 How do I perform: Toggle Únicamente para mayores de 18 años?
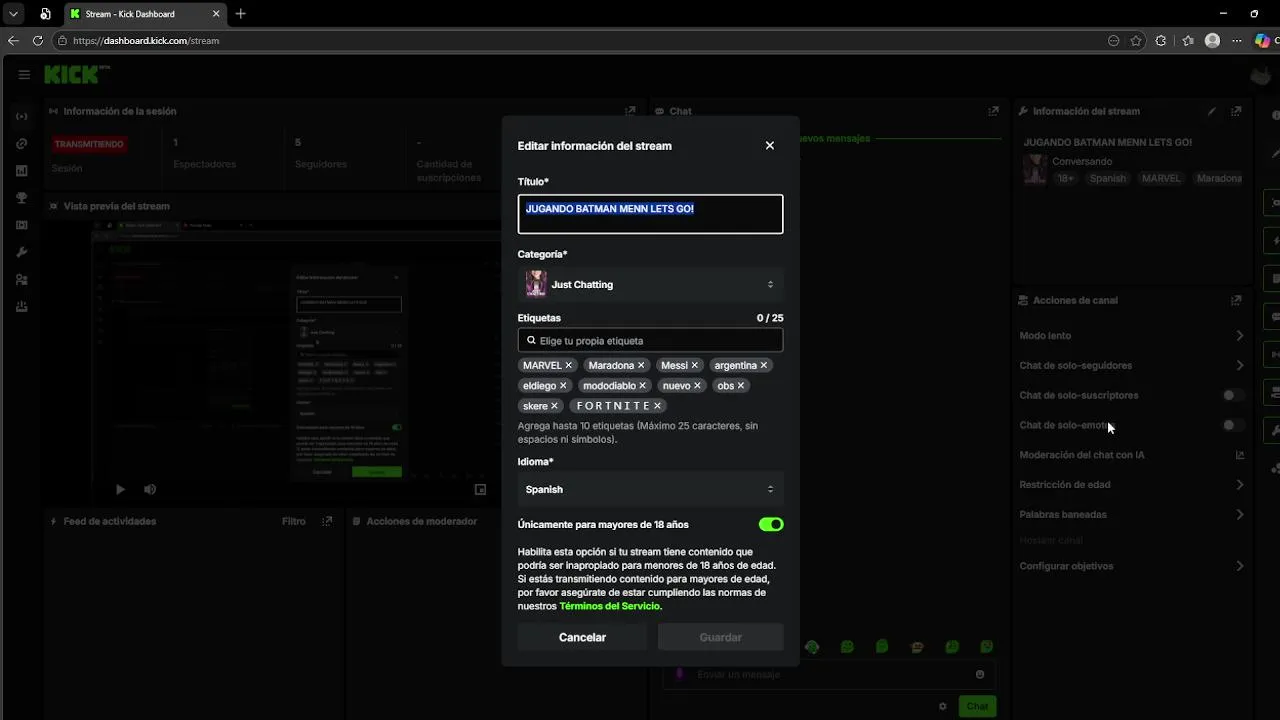coord(771,524)
